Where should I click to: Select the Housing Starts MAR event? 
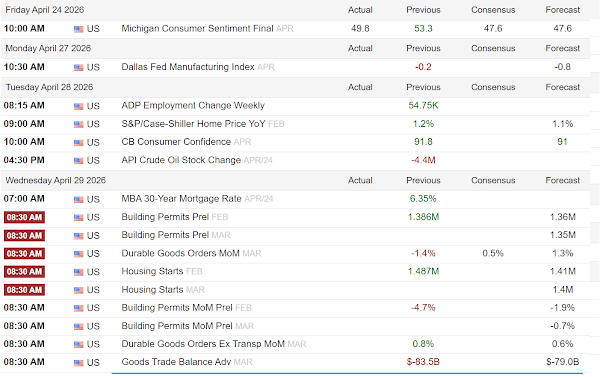[x=163, y=290]
